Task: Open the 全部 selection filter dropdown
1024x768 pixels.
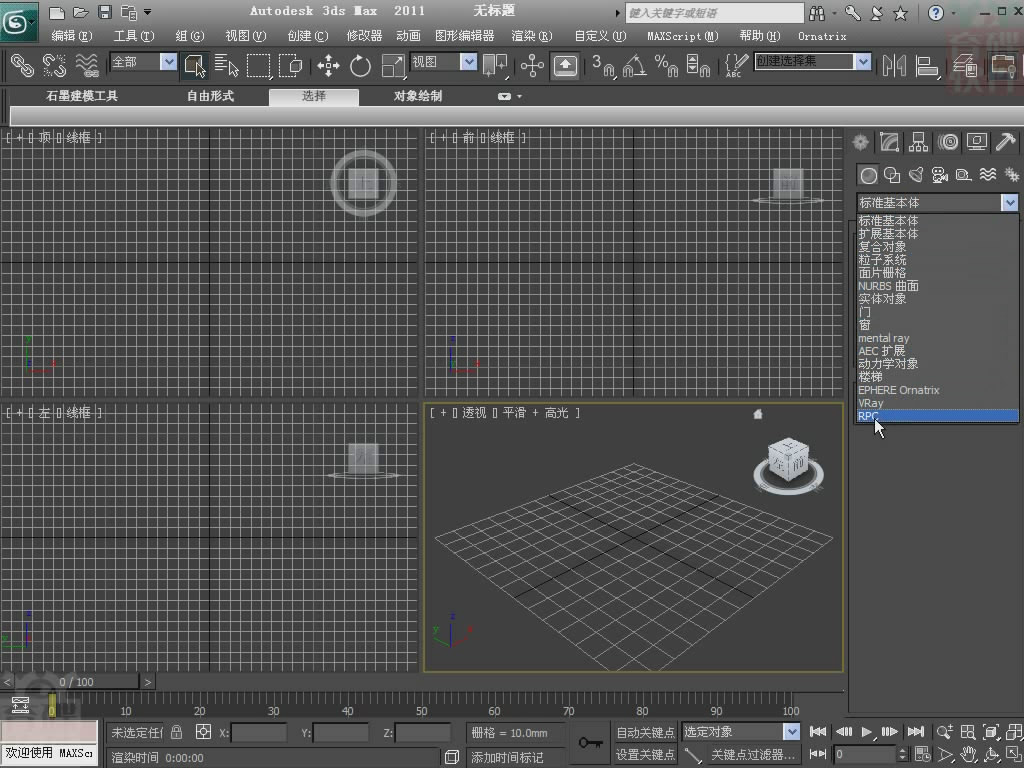Action: point(168,62)
